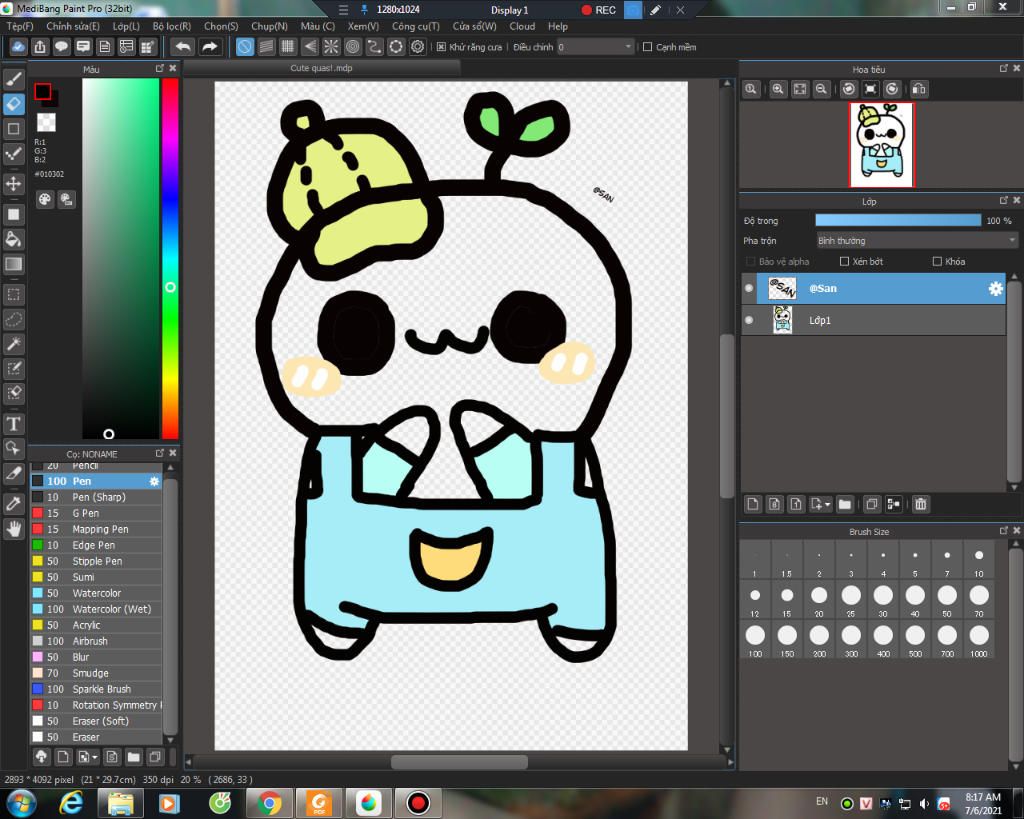Select the Brush tool in left toolbar
The image size is (1024, 819).
tap(14, 79)
